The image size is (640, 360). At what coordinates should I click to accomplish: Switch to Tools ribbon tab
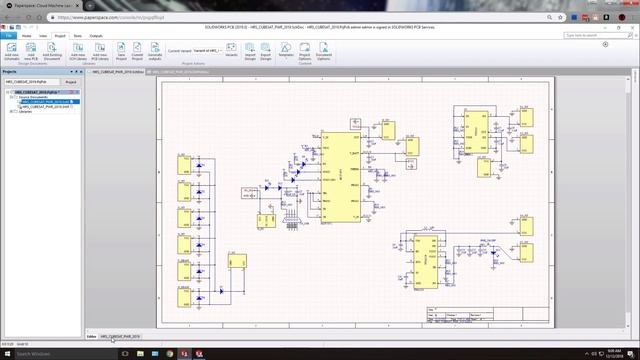78,36
